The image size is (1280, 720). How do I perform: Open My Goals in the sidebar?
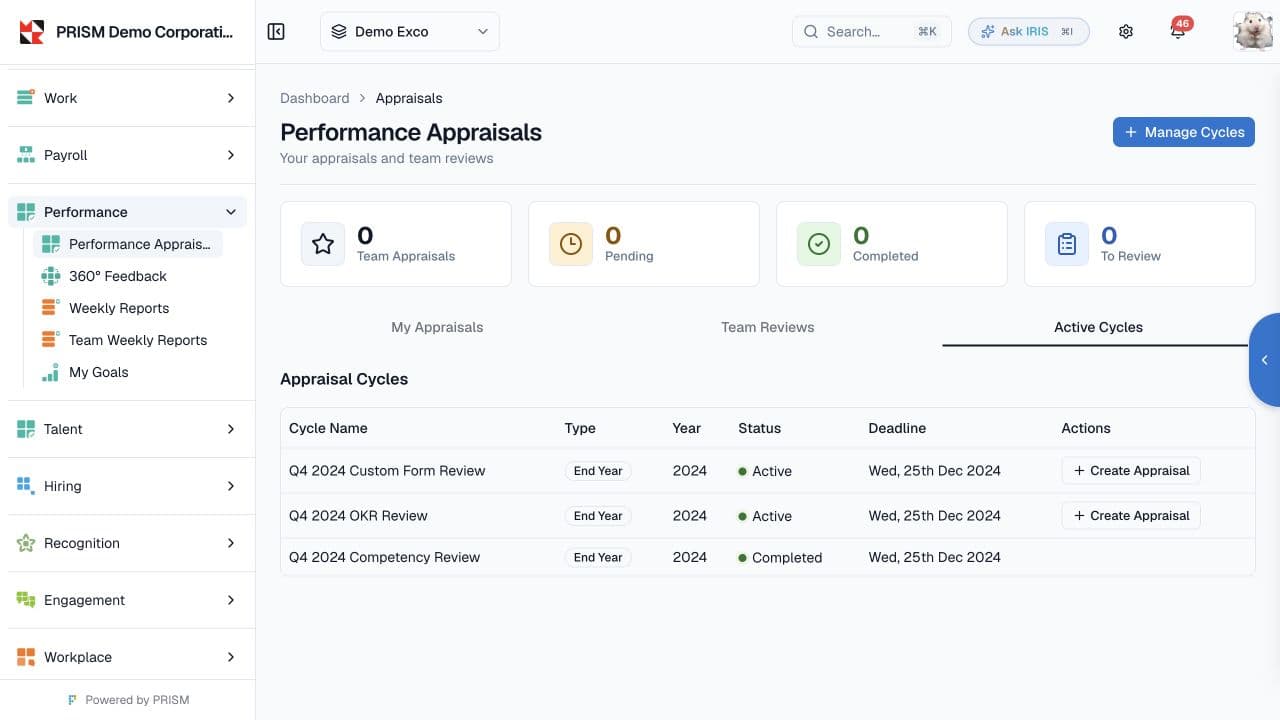pos(128,372)
